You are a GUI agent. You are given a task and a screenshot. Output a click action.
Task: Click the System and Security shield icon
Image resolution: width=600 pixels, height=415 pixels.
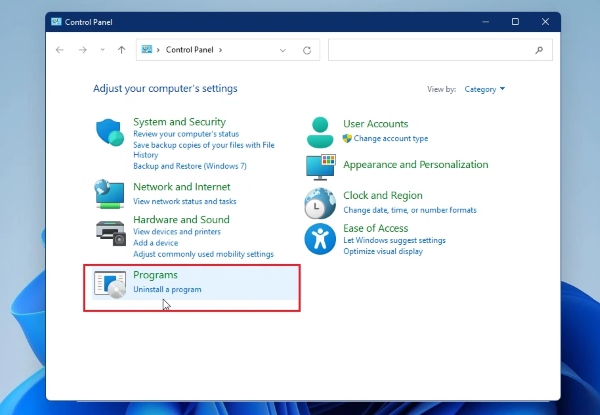pos(109,133)
